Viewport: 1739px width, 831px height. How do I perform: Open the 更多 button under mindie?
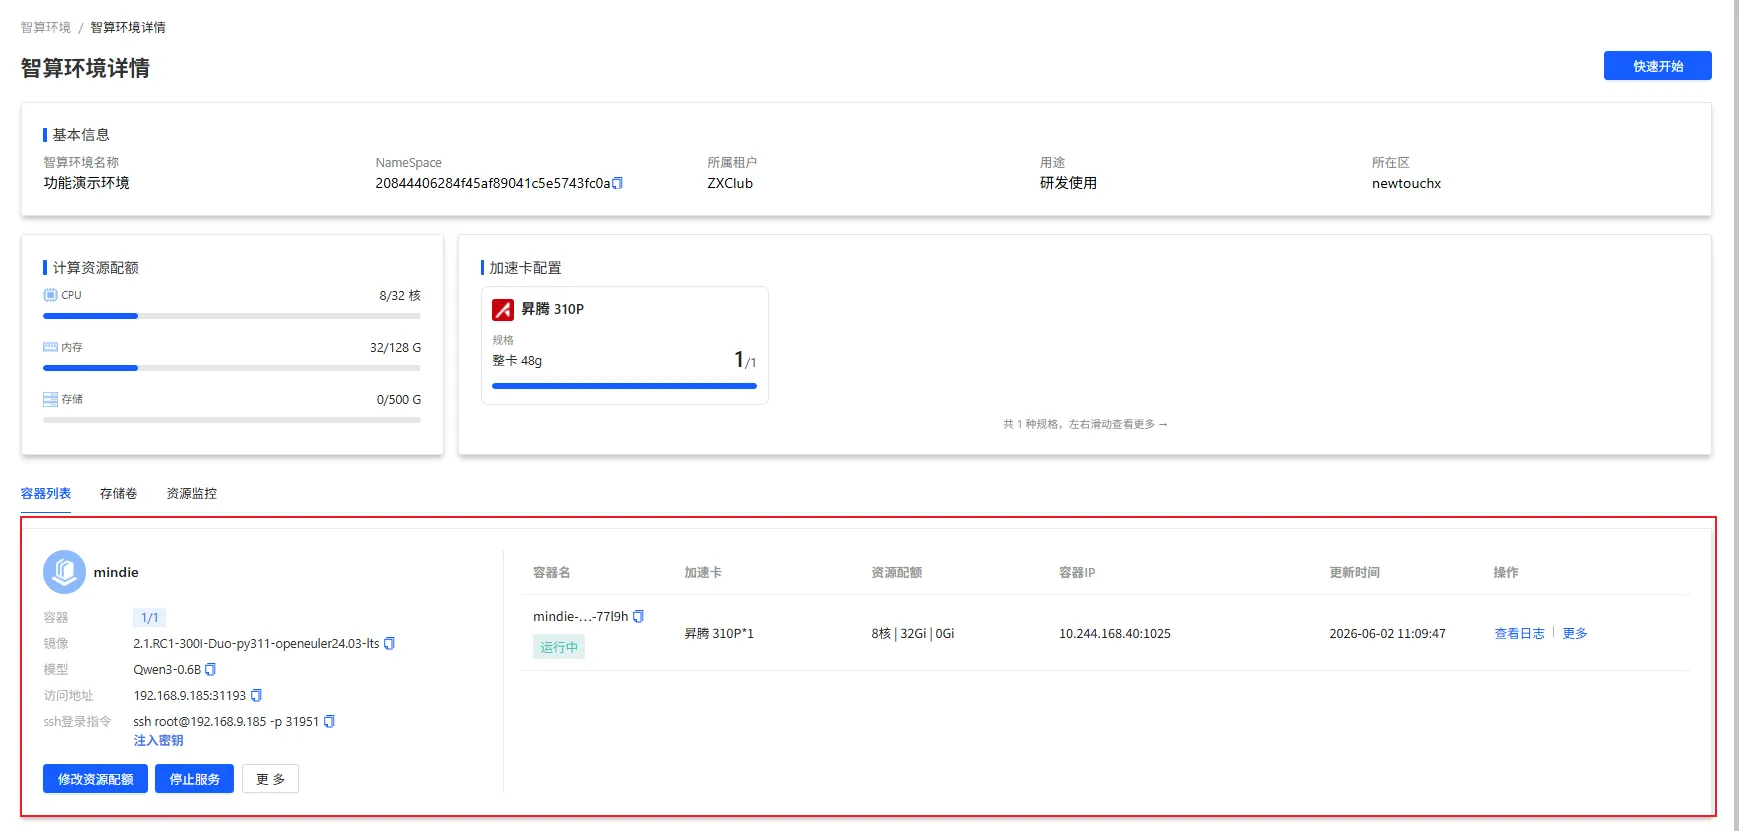pos(270,779)
